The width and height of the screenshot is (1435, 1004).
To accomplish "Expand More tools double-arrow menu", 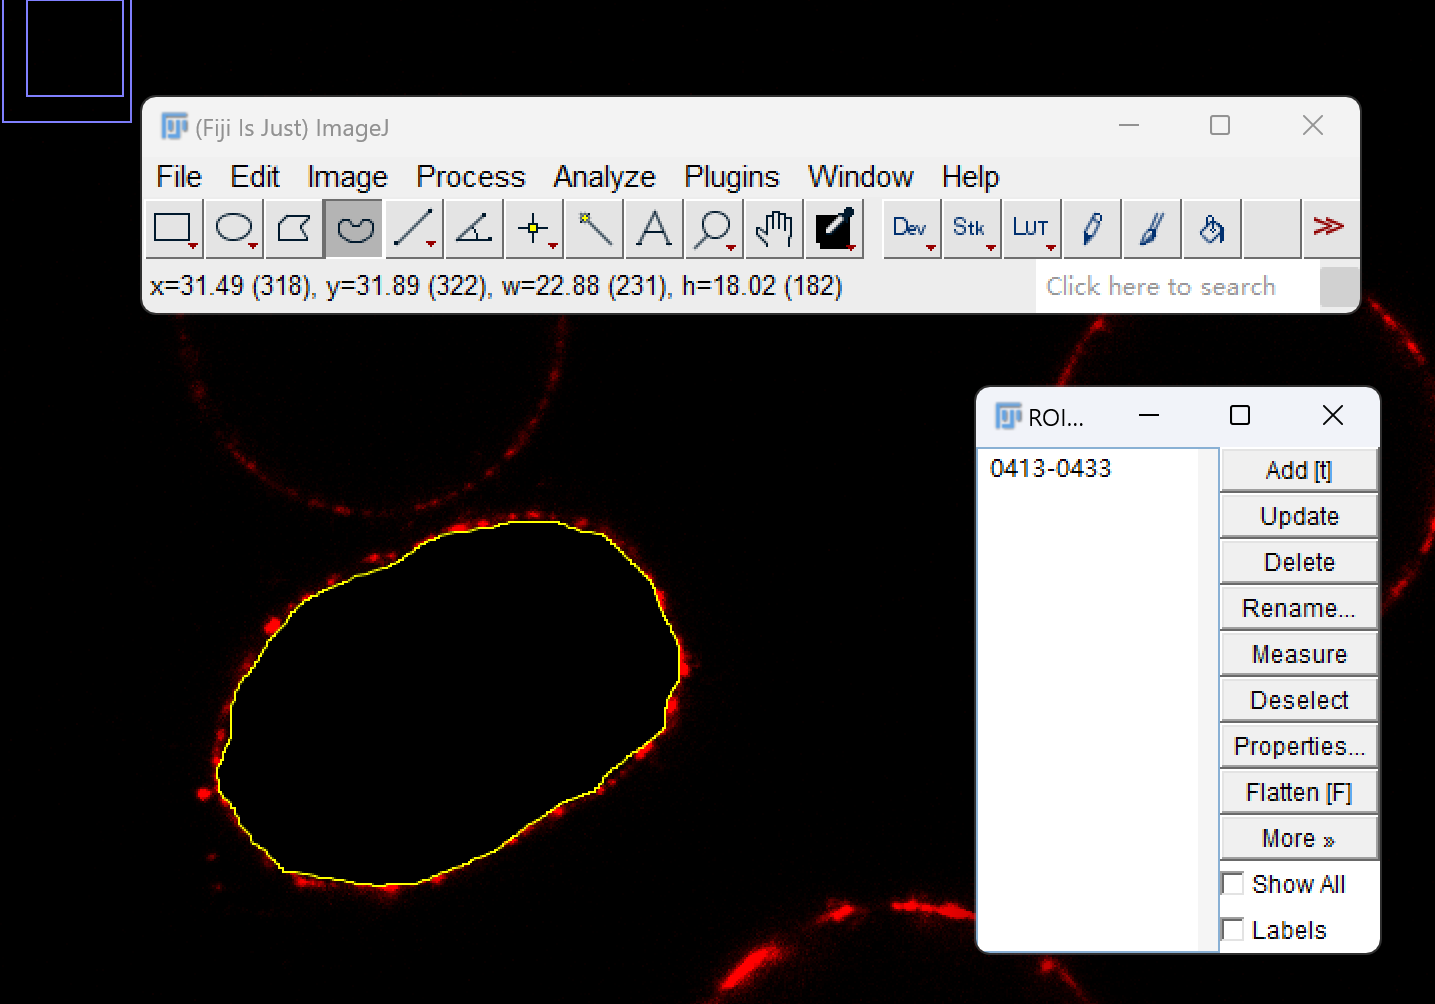I will point(1329,229).
